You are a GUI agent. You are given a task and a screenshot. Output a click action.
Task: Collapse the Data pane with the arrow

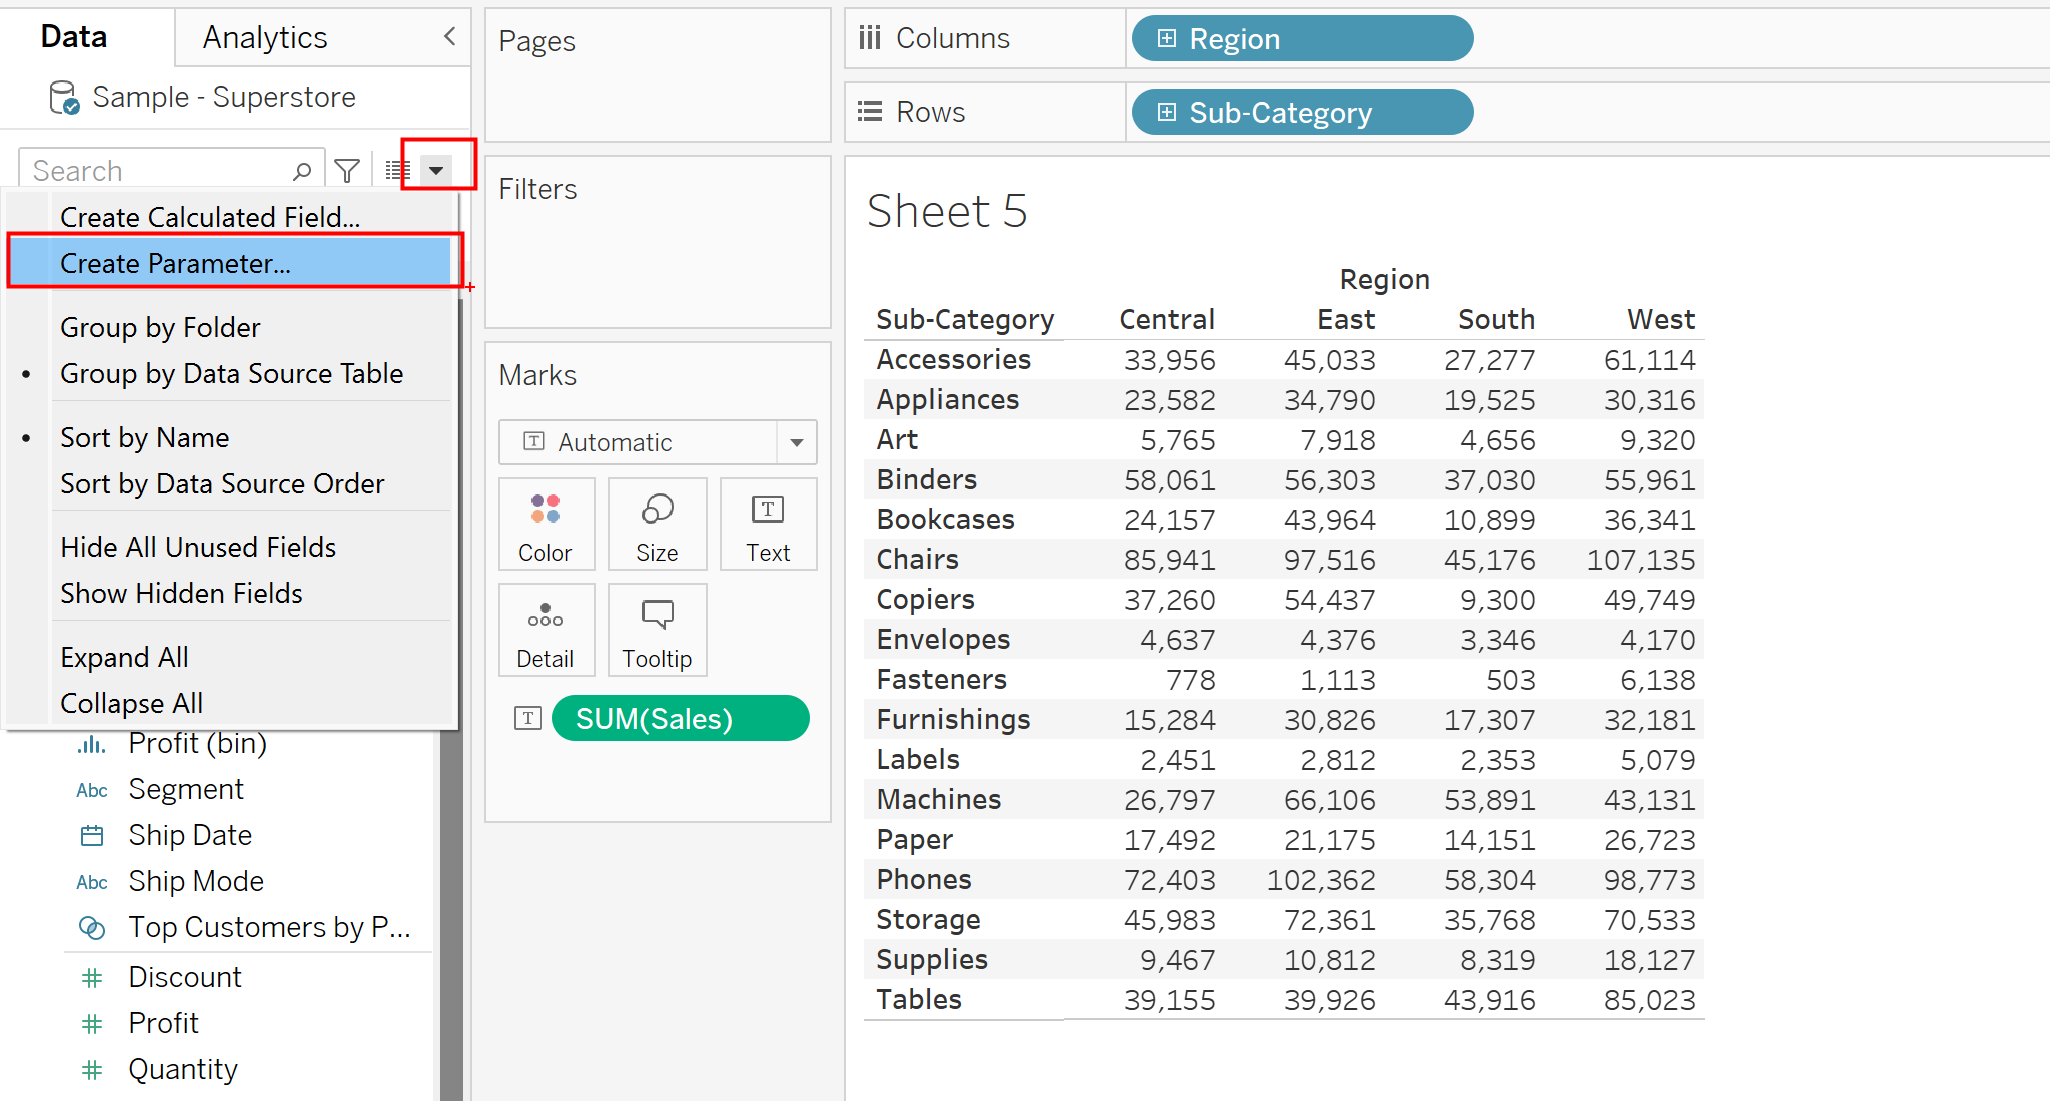coord(450,37)
